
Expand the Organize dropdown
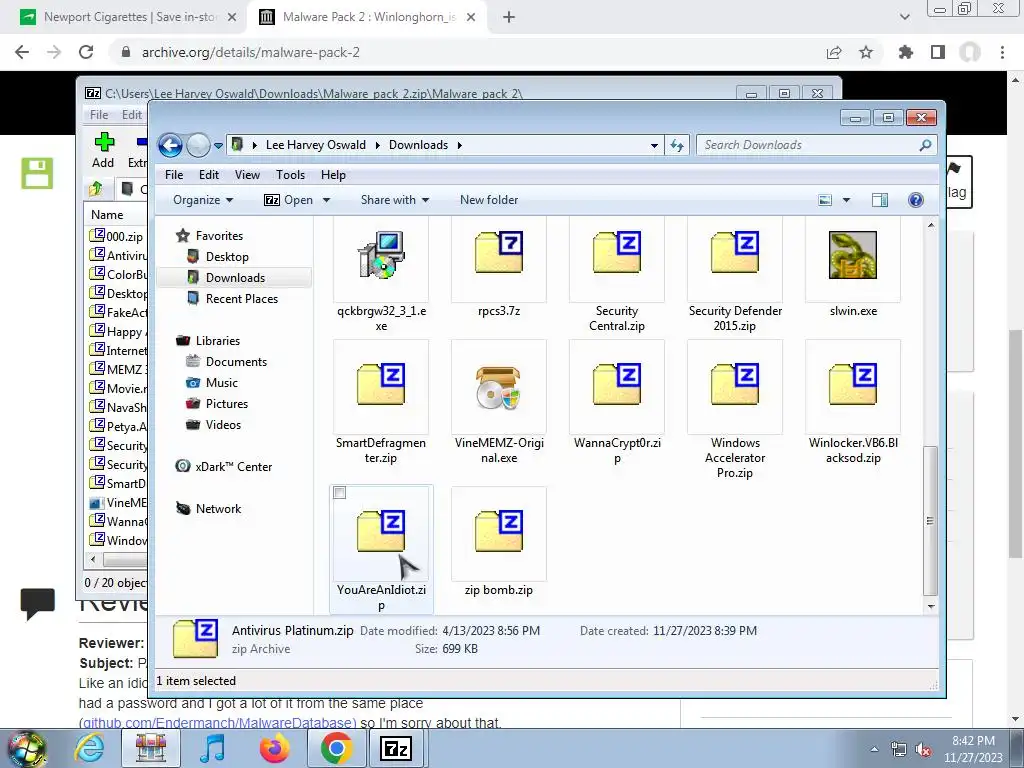[203, 200]
